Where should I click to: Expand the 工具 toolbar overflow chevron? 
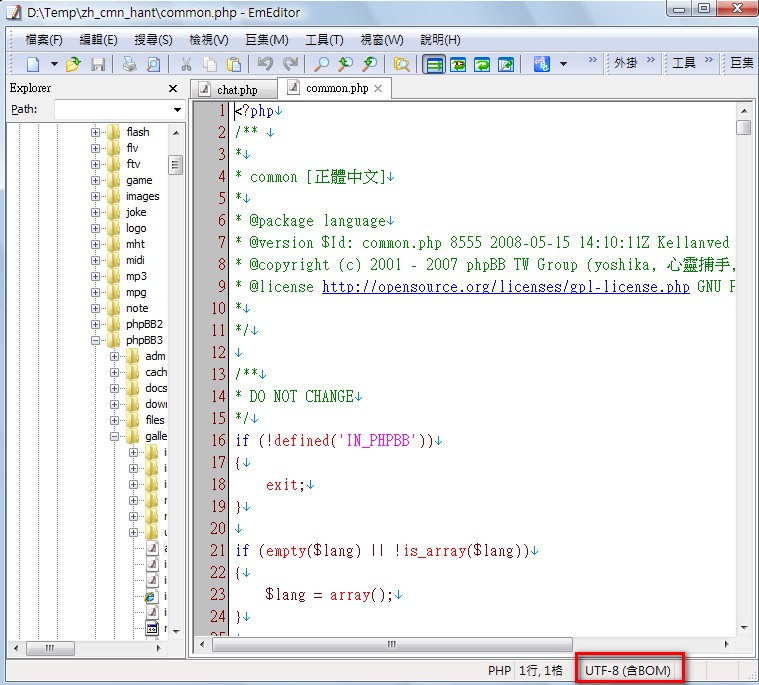(709, 60)
